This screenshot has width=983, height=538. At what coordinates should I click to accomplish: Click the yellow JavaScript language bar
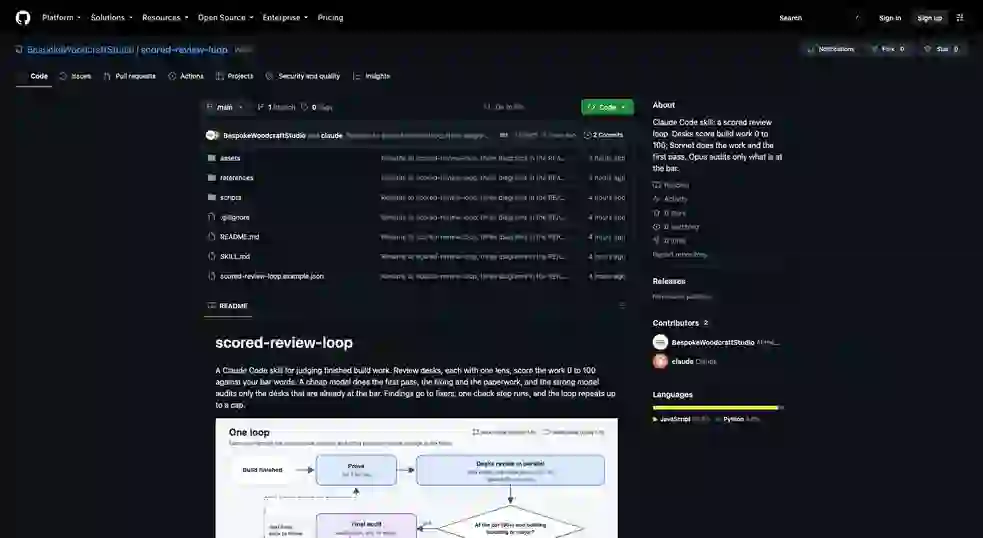[x=715, y=408]
